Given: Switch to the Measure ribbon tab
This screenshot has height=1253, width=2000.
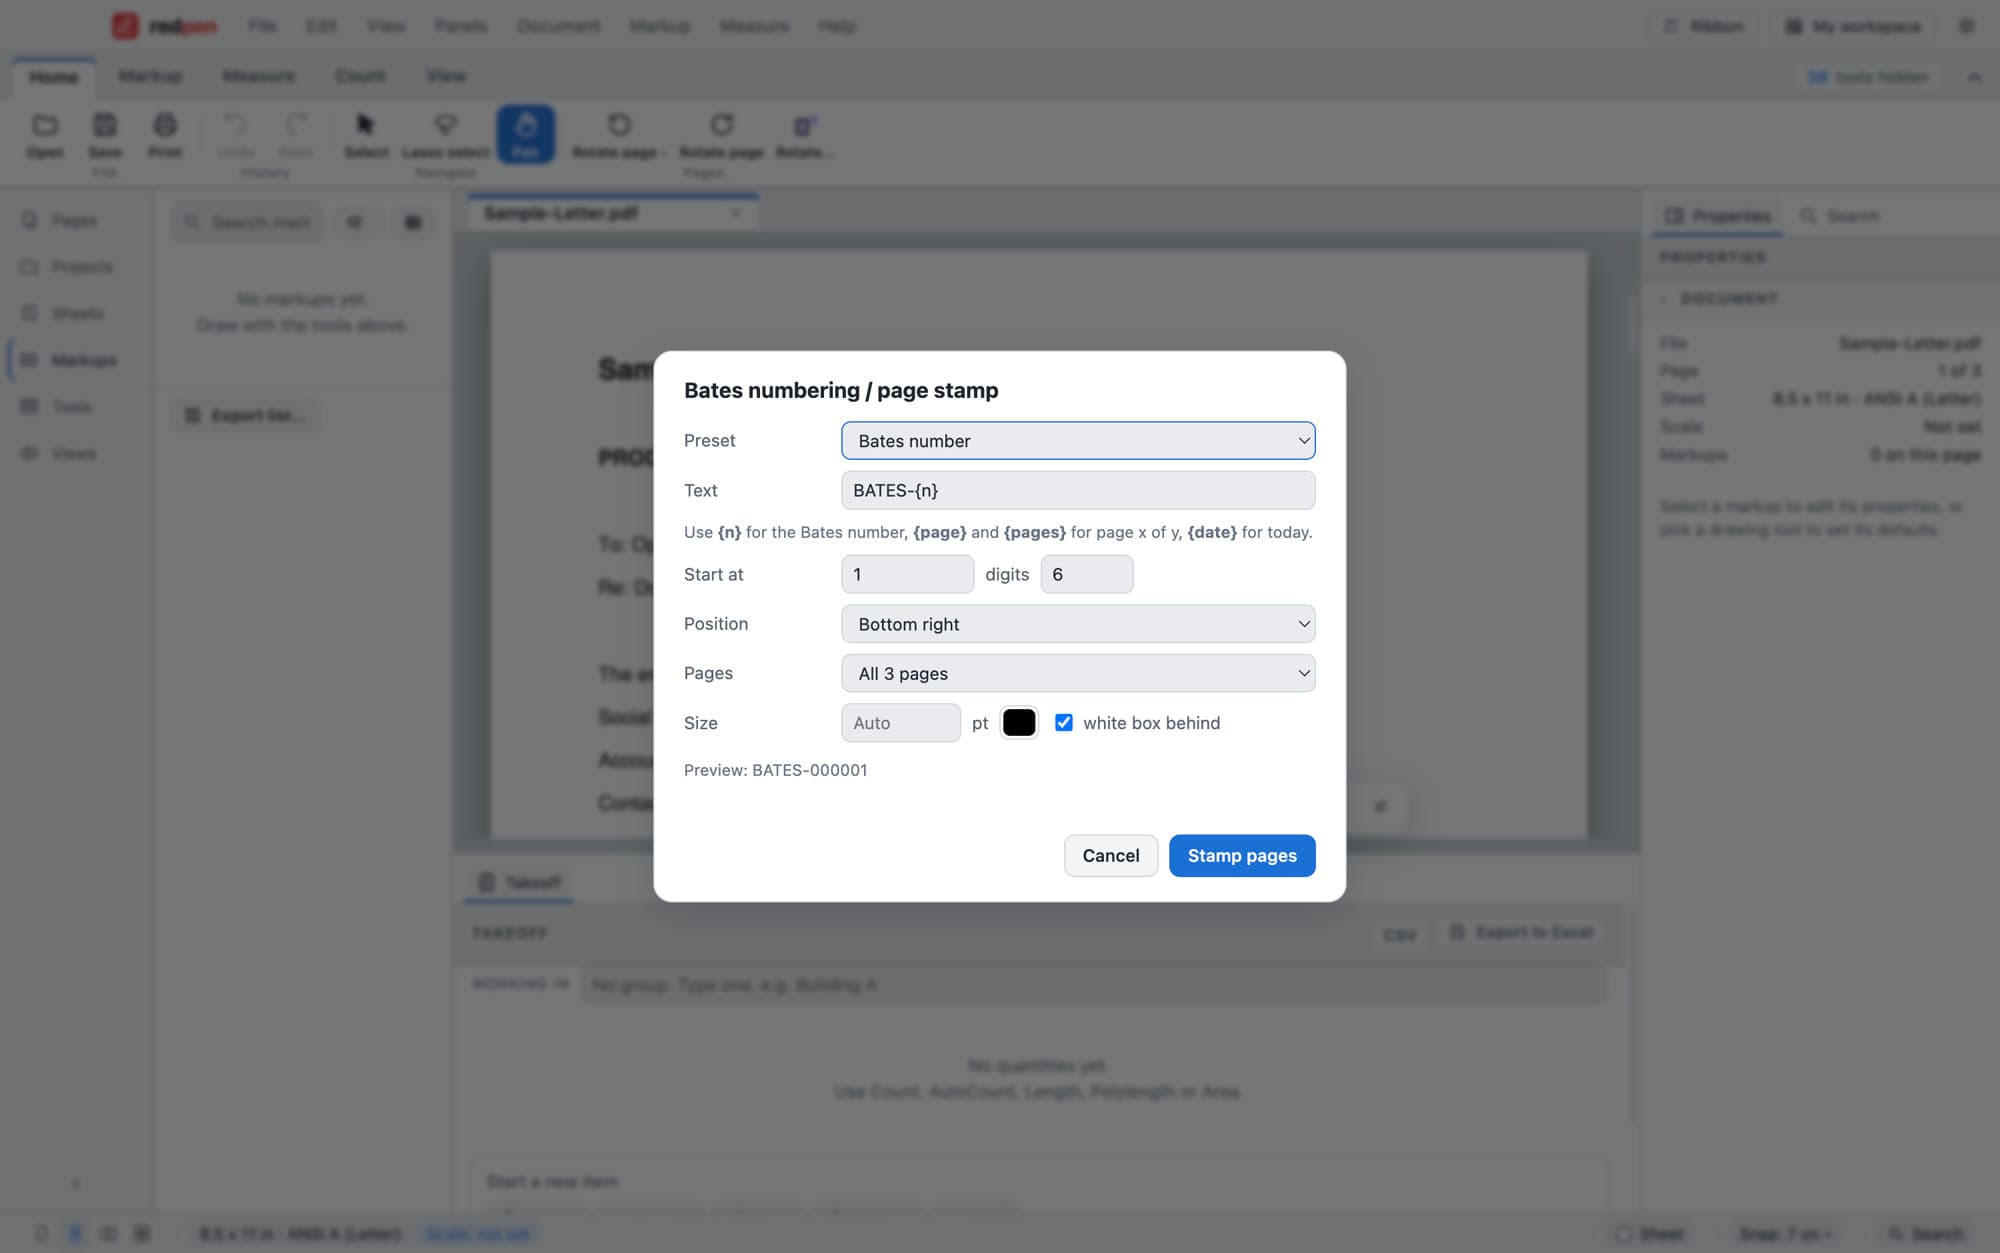Looking at the screenshot, I should (x=258, y=76).
